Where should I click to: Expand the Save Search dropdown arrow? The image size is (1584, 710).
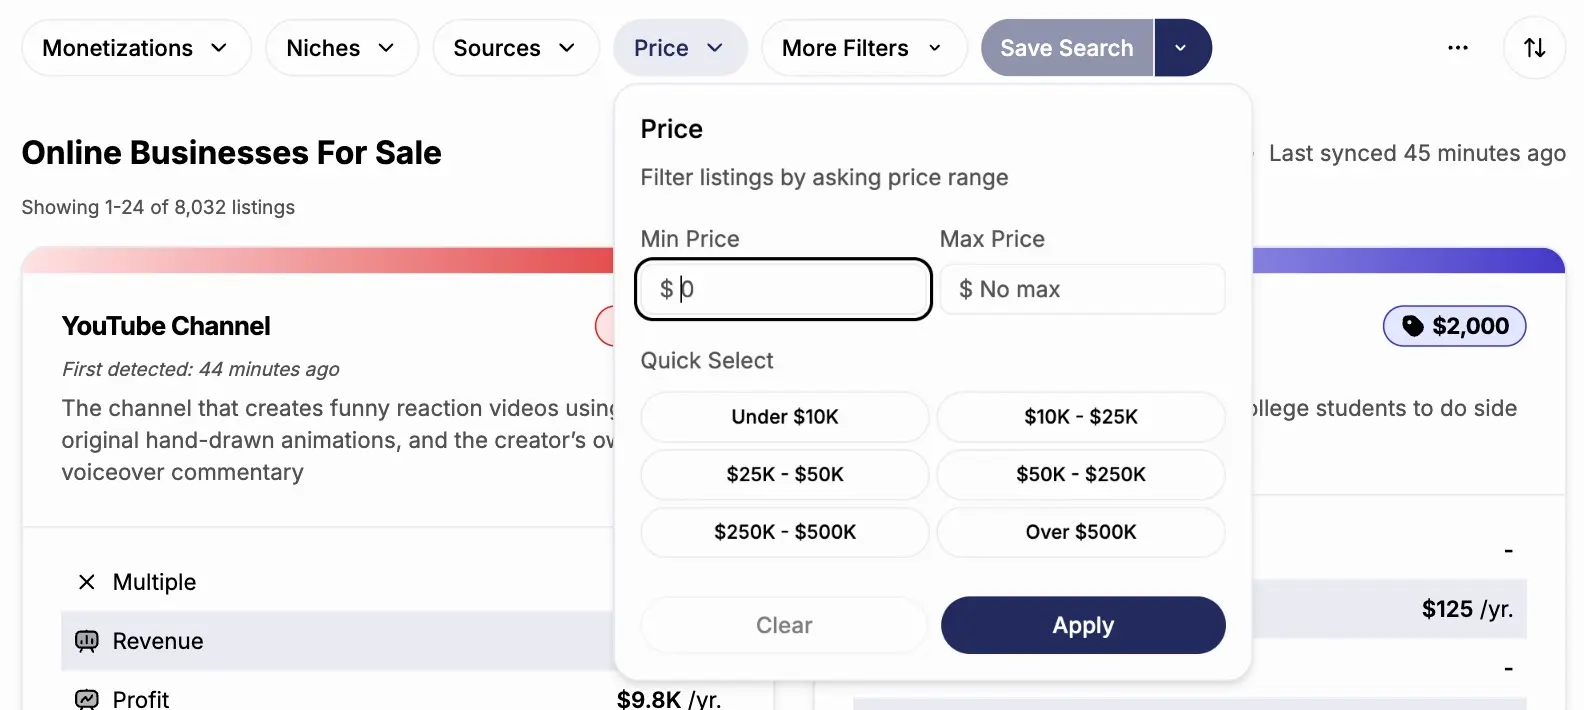[x=1181, y=48]
